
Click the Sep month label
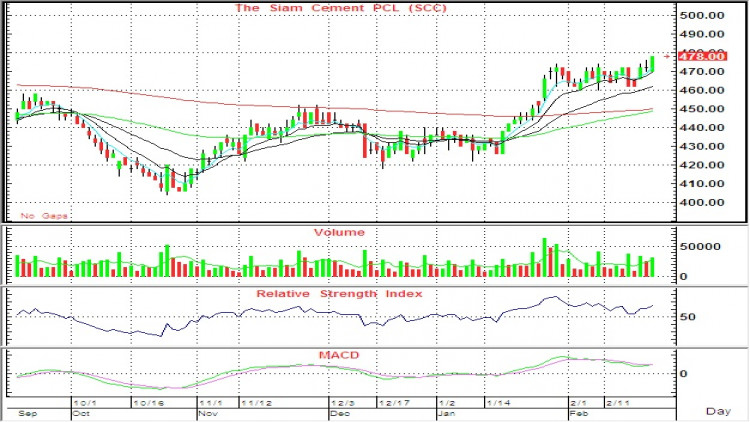point(27,413)
